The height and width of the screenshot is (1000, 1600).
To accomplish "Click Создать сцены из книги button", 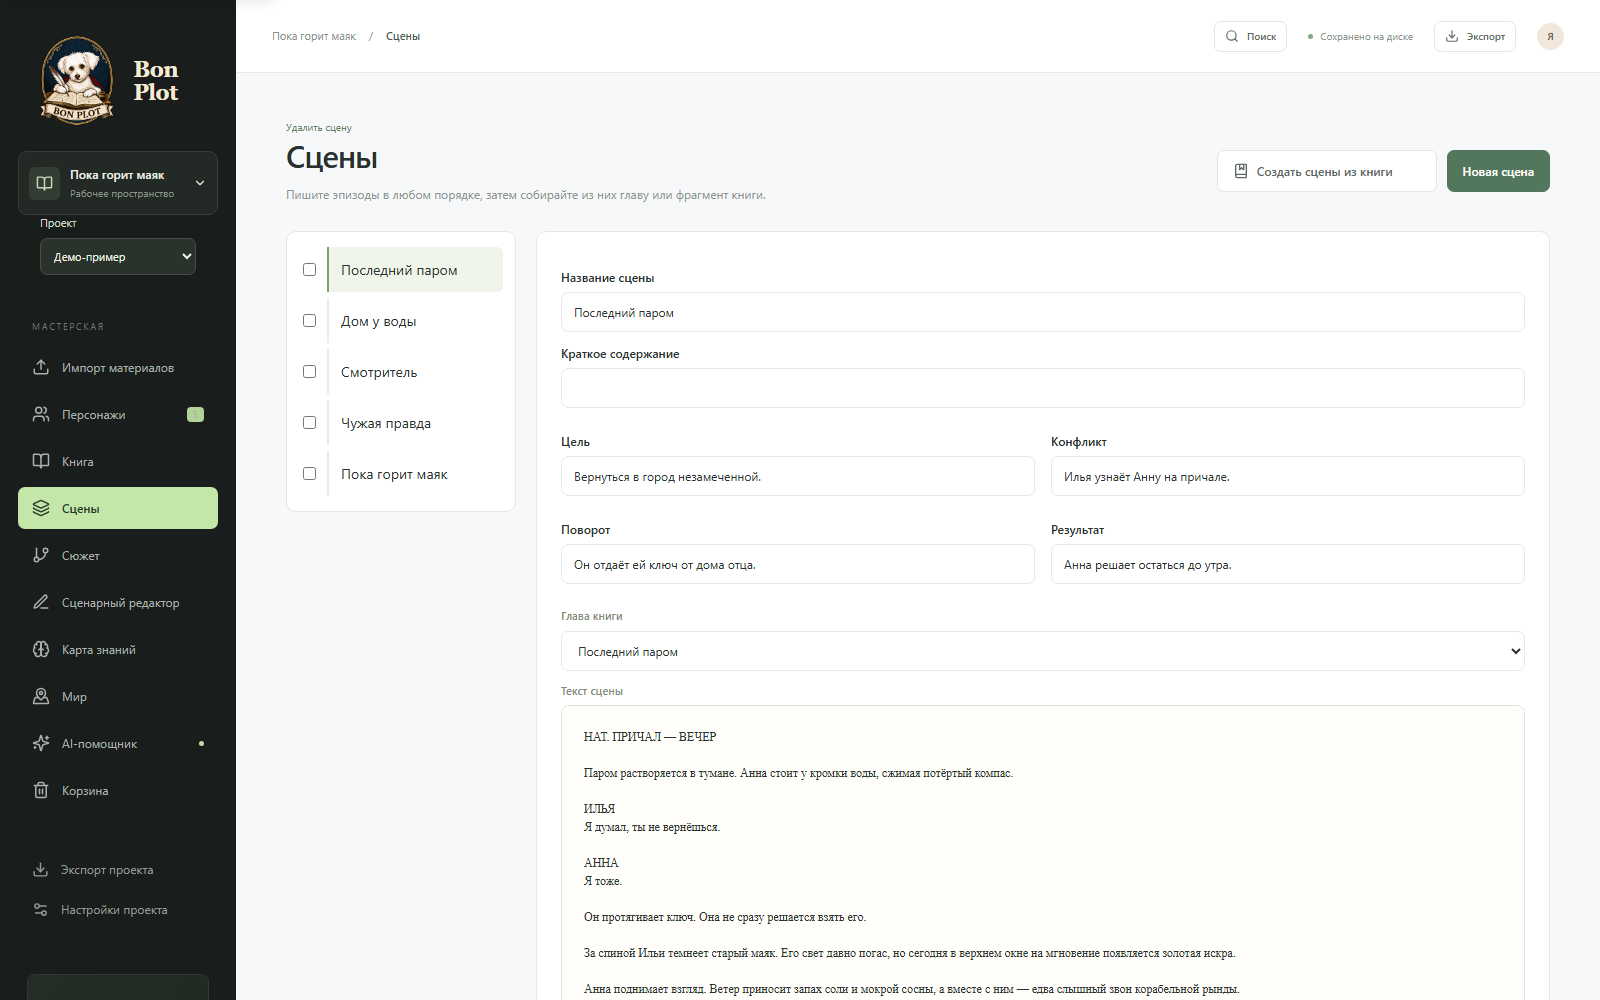I will click(x=1326, y=171).
